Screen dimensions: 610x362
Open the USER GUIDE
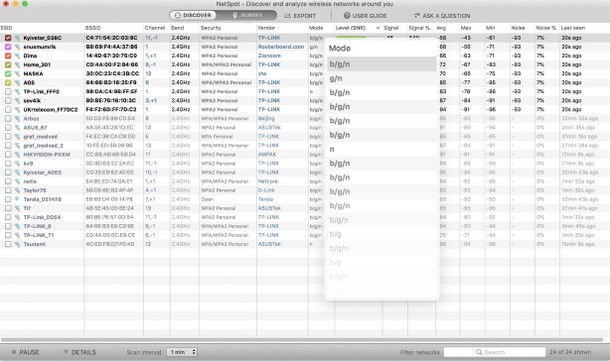365,16
